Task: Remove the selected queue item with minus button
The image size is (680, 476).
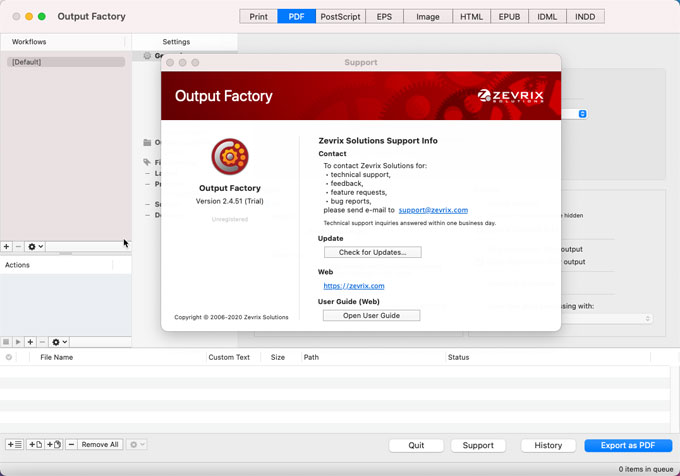Action: (x=71, y=444)
